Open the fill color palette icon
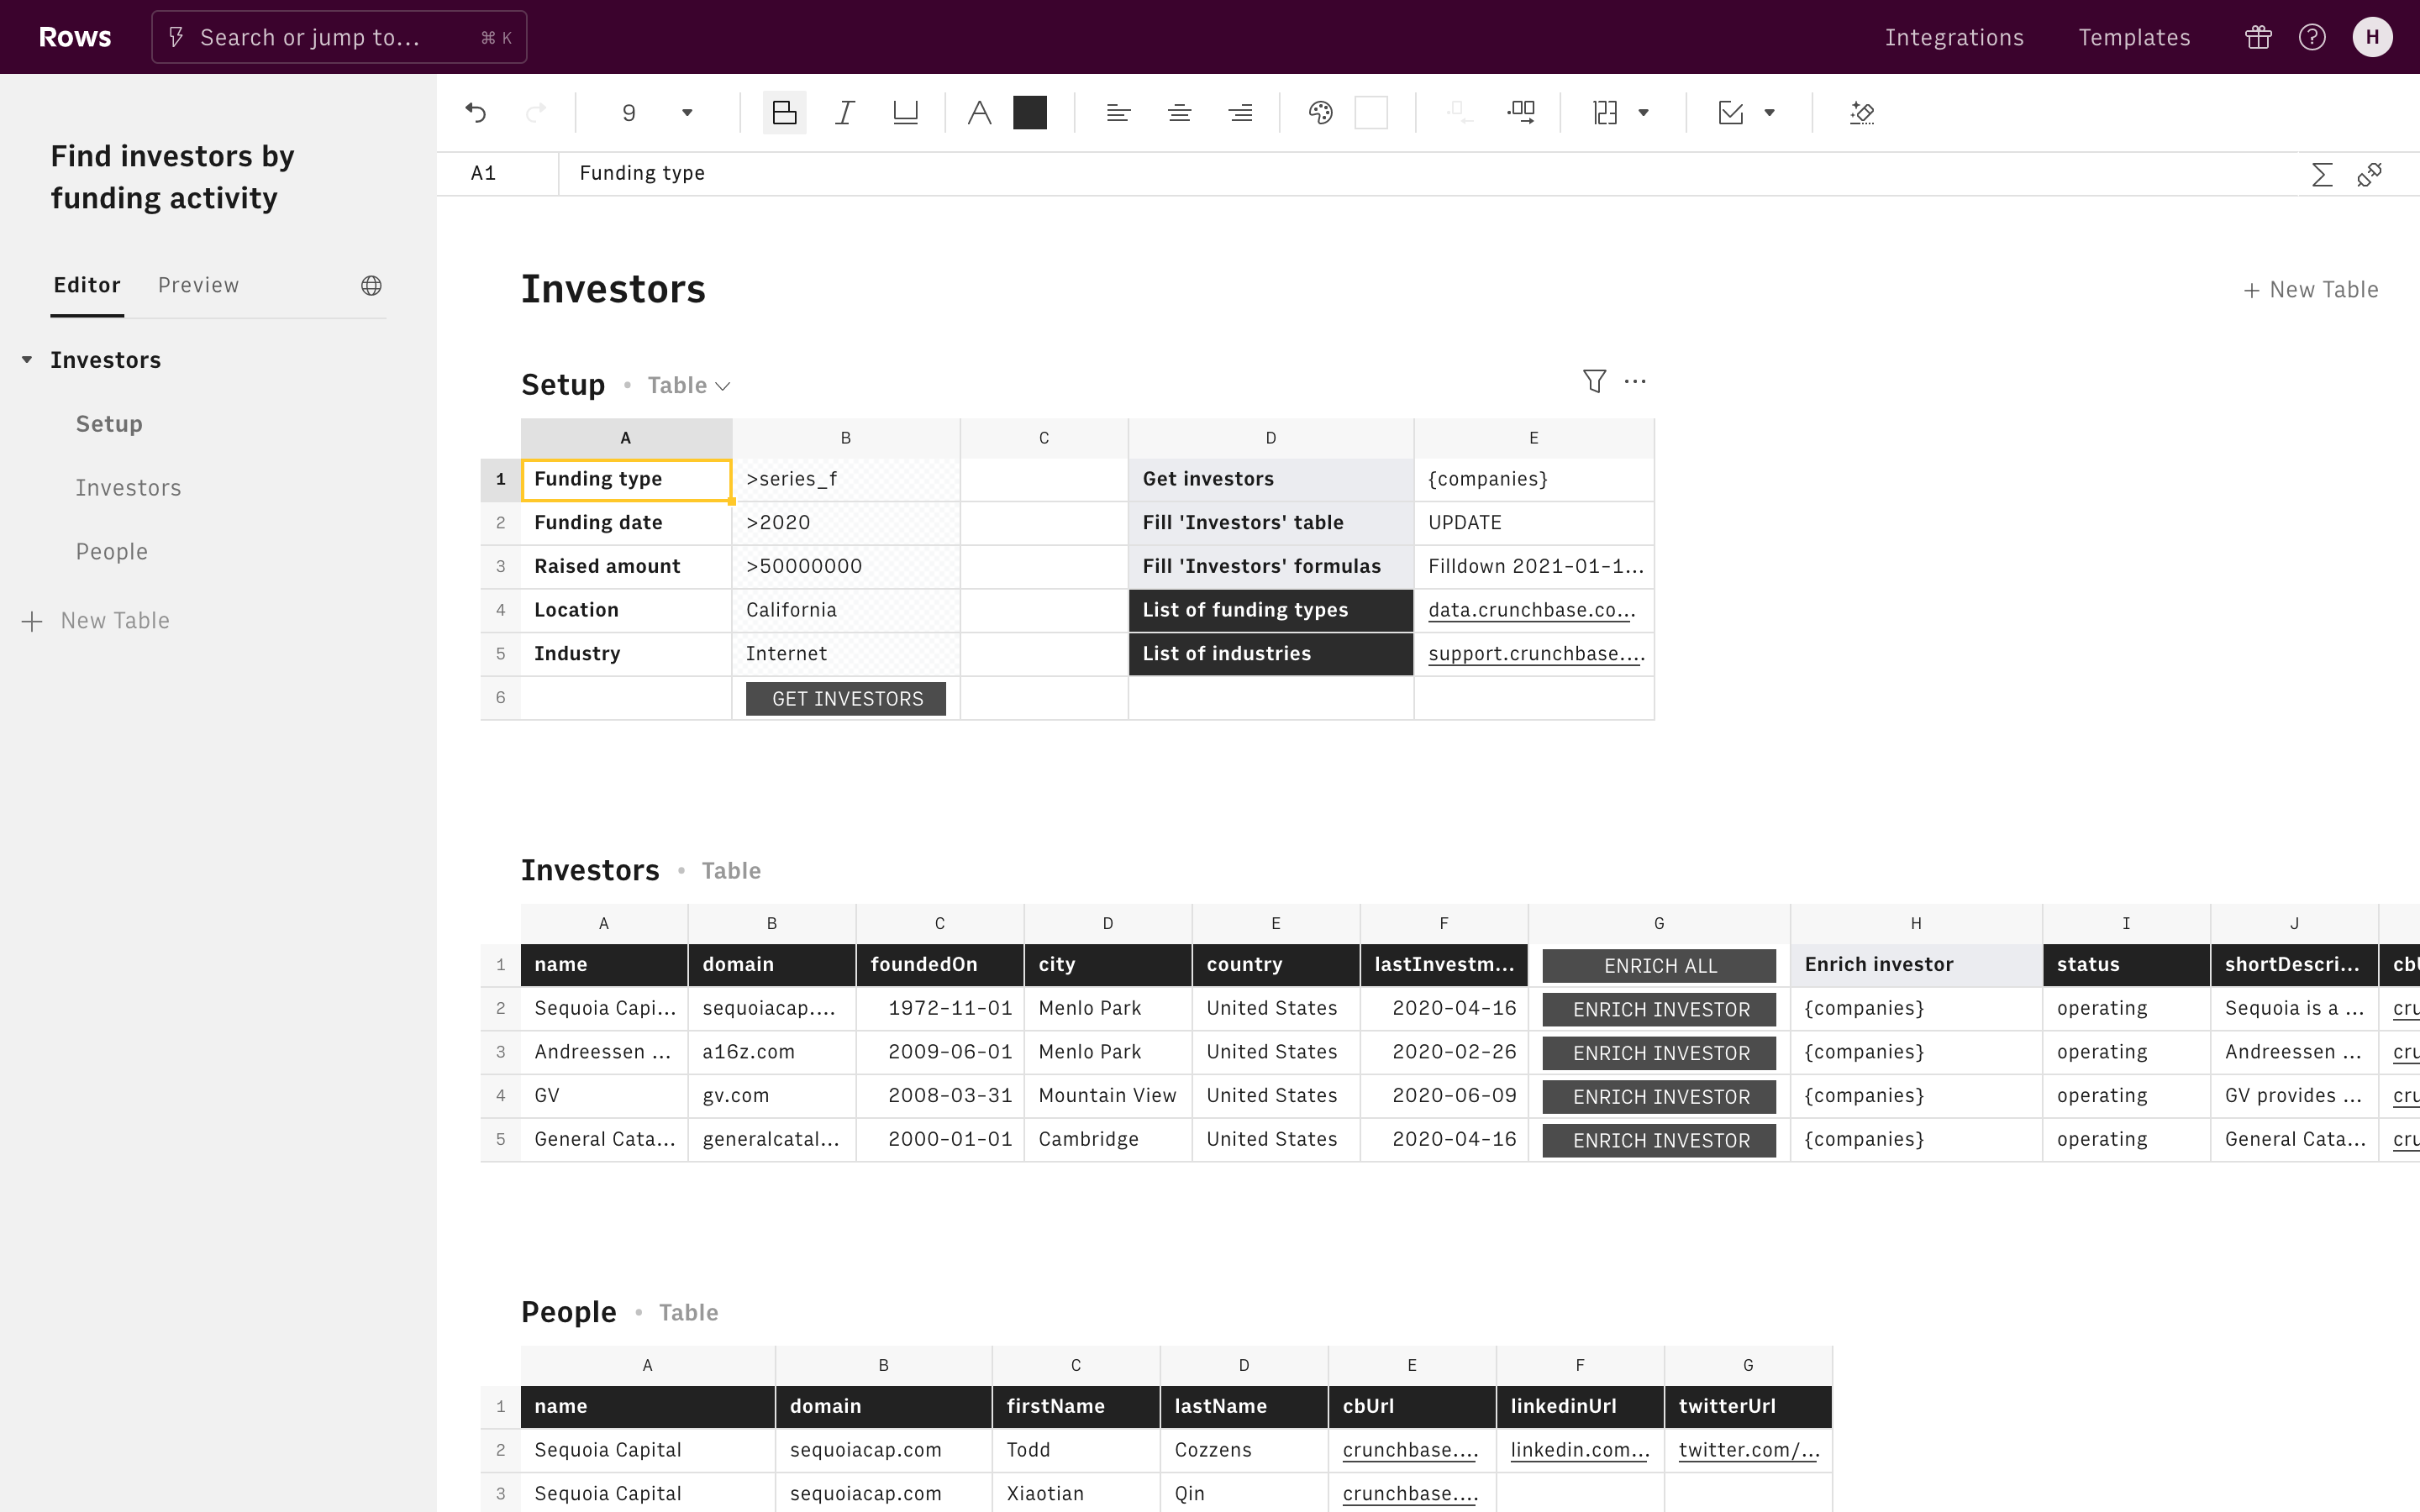Screen dimensions: 2420x1512 point(1320,113)
